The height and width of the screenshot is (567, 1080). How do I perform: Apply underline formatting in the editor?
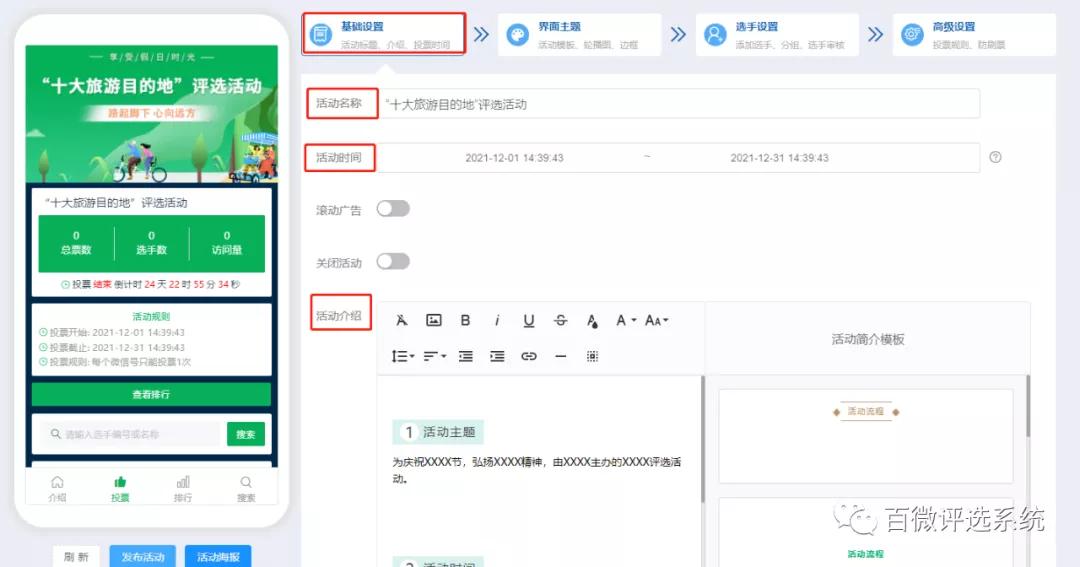click(529, 320)
